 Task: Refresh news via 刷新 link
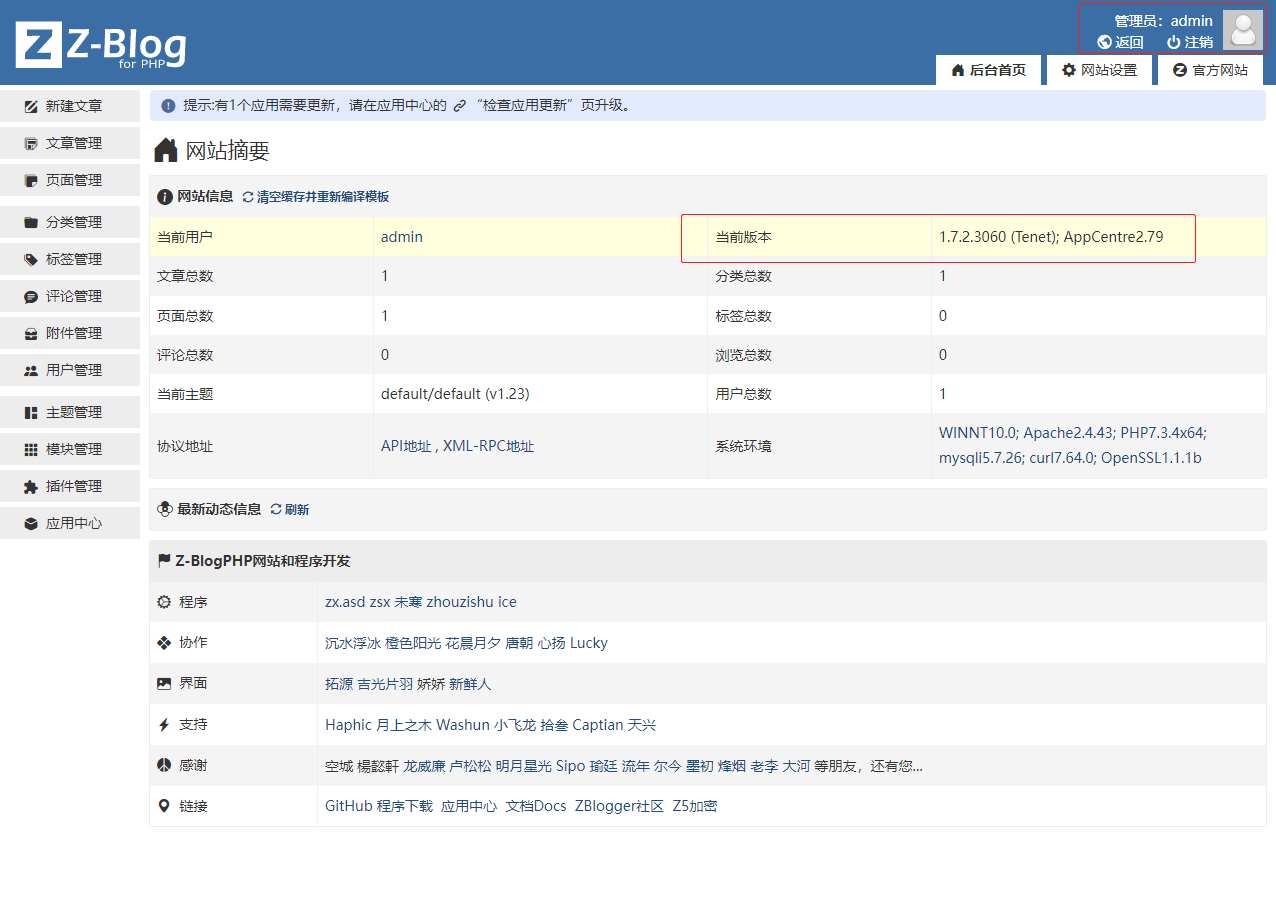coord(290,509)
